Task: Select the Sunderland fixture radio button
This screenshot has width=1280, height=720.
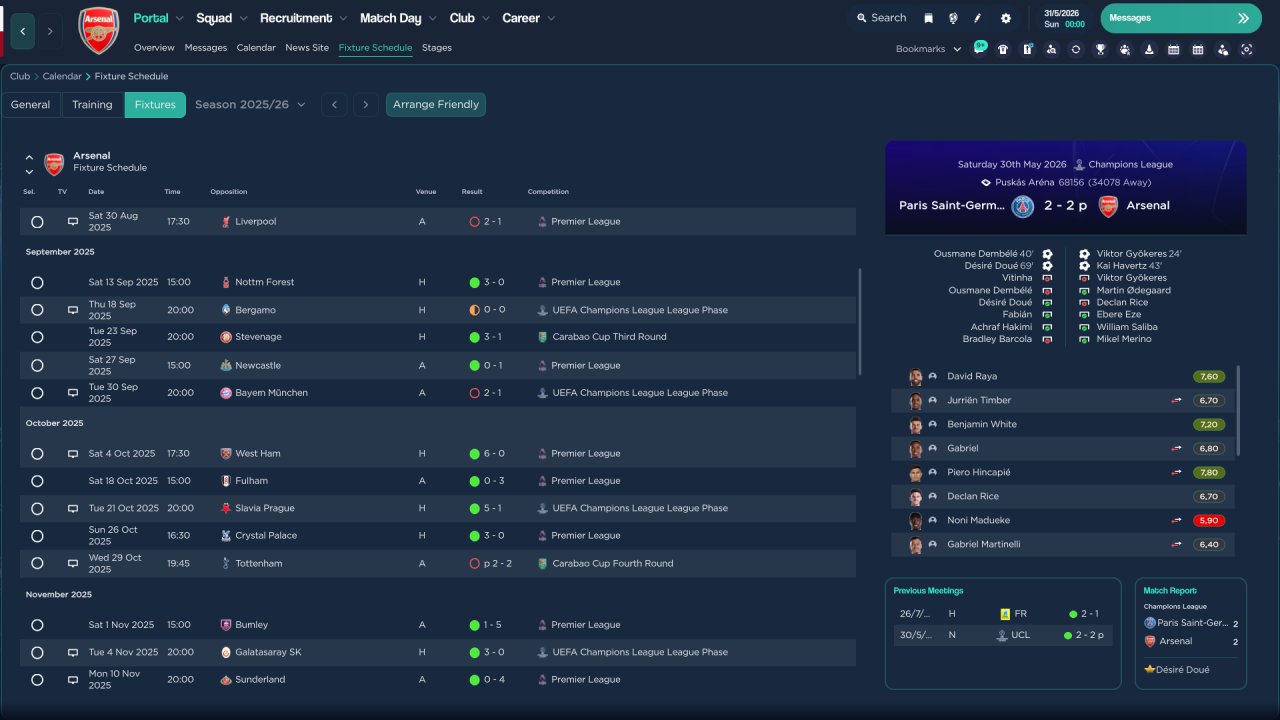Action: tap(37, 680)
